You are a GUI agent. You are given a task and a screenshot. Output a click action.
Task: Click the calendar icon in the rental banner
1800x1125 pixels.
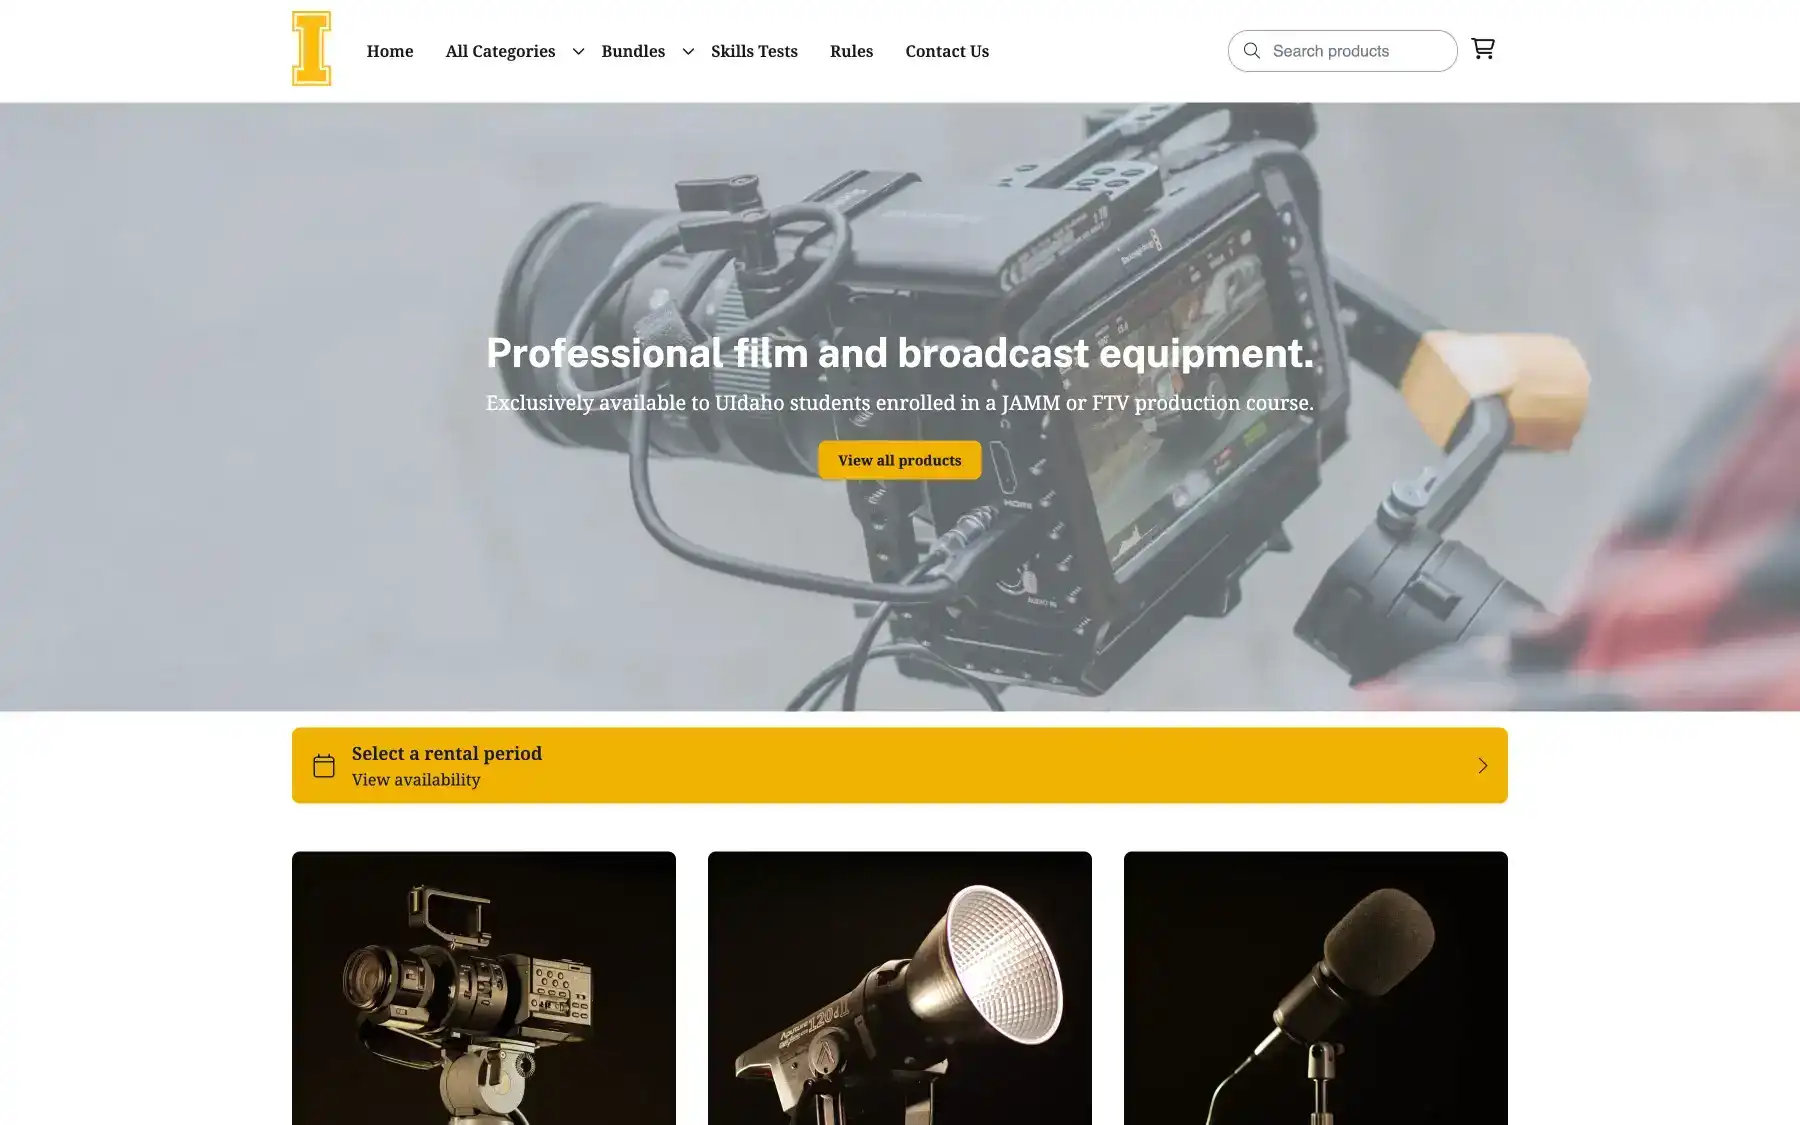coord(324,766)
